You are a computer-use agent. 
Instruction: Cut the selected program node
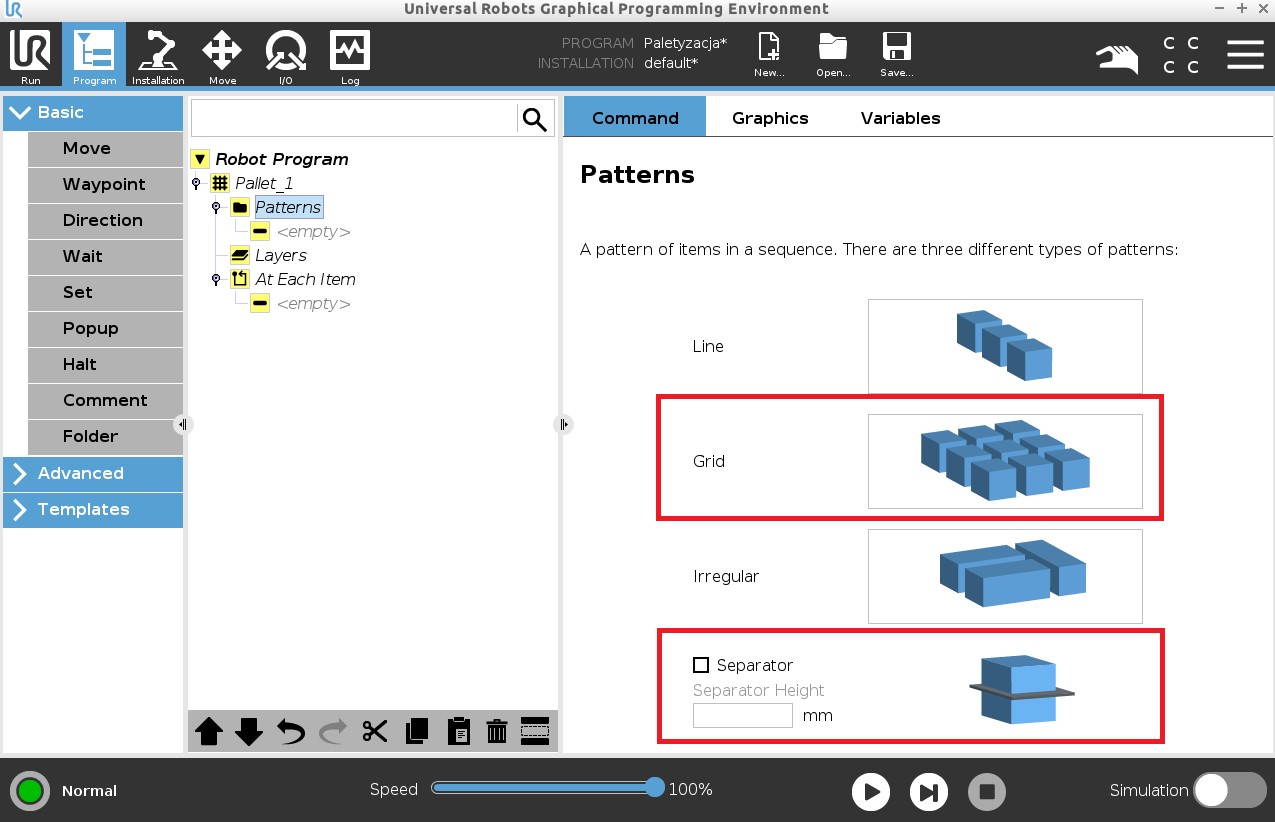375,732
